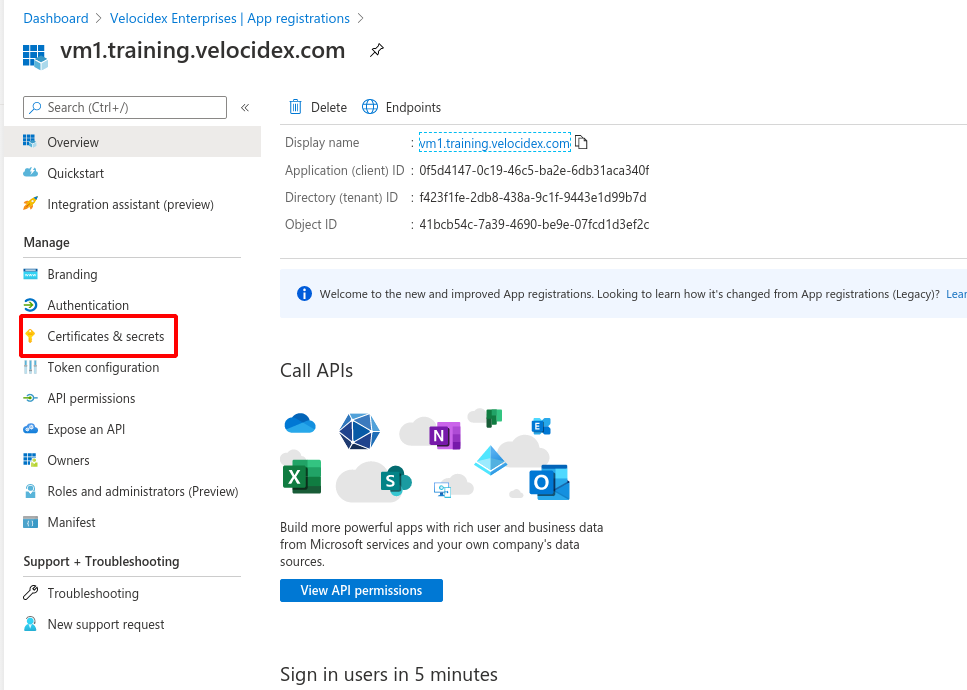The width and height of the screenshot is (967, 690).
Task: Select Expose an API
Action: 87,429
